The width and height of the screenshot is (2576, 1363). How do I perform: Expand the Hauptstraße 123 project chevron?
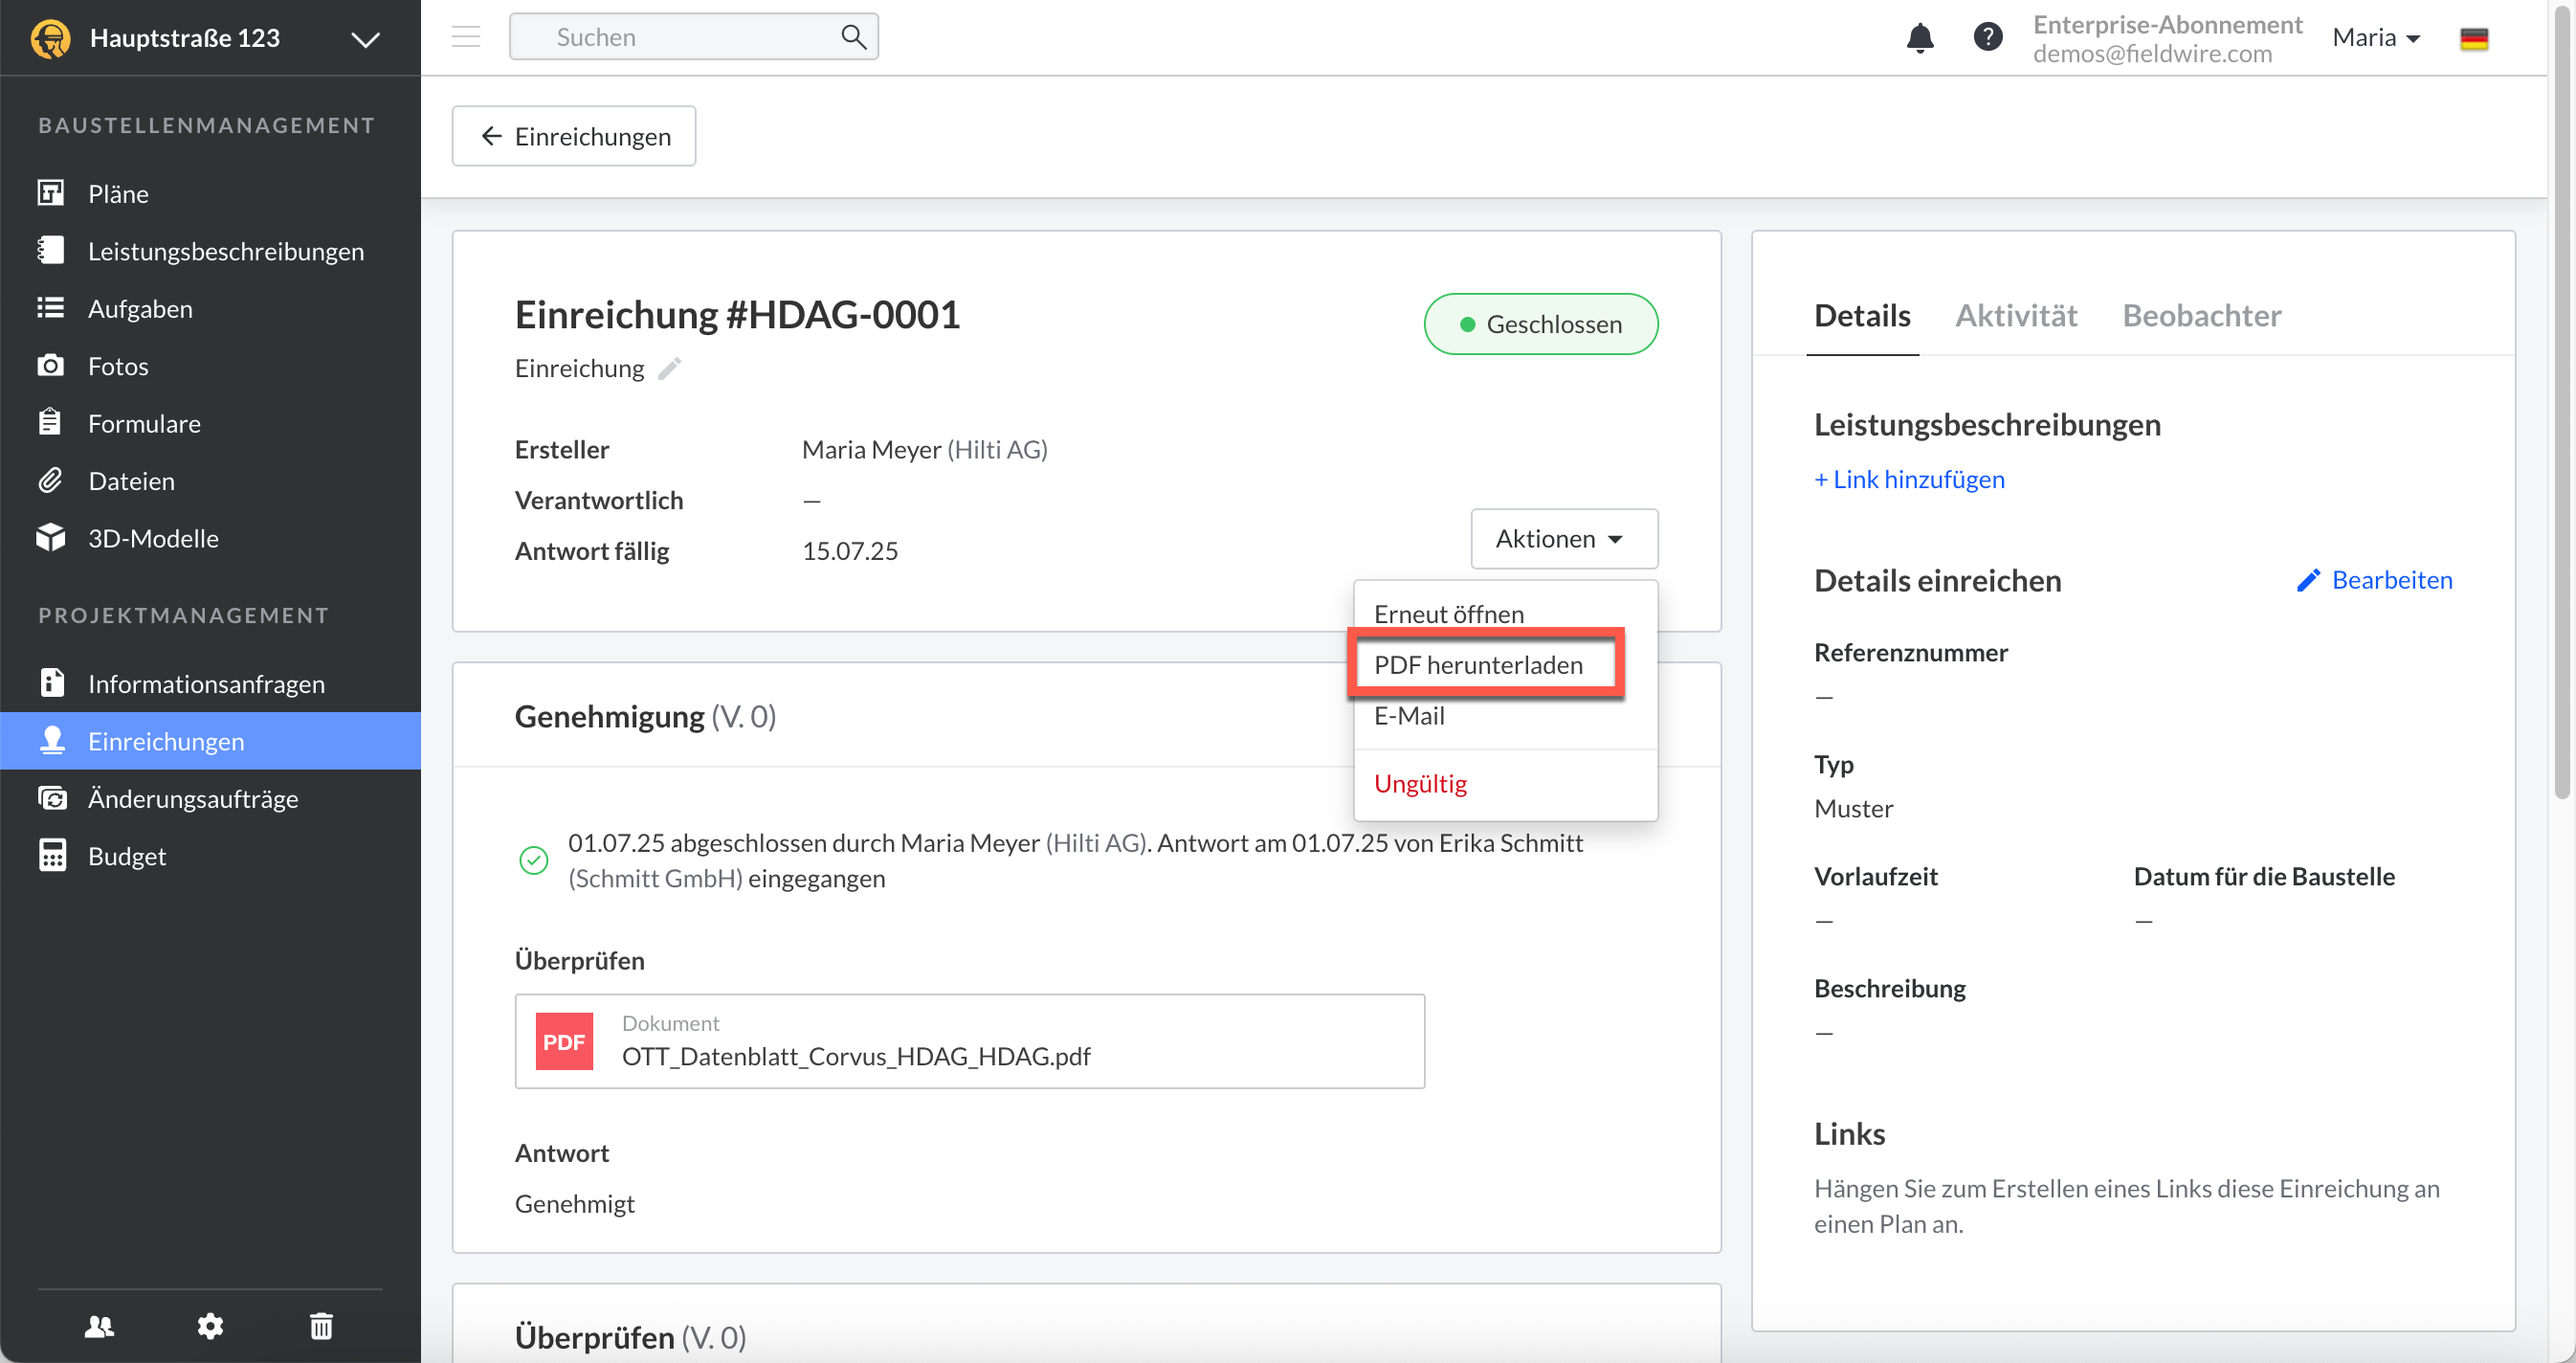pyautogui.click(x=365, y=39)
